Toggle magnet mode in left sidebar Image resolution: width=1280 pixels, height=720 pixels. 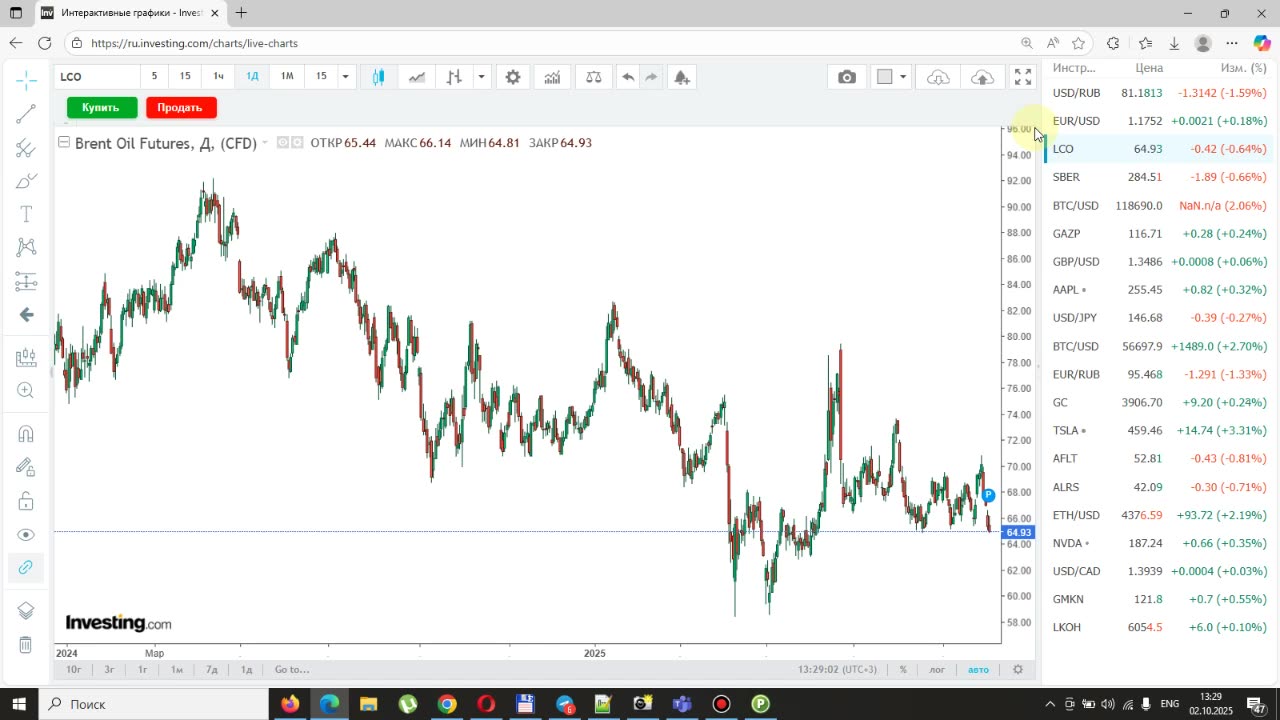pos(26,434)
